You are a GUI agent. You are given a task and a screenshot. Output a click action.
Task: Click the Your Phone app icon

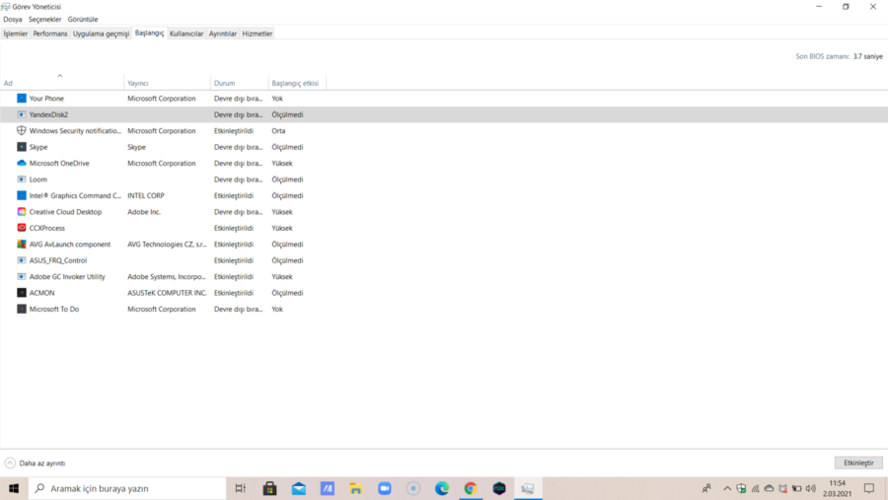pyautogui.click(x=22, y=98)
